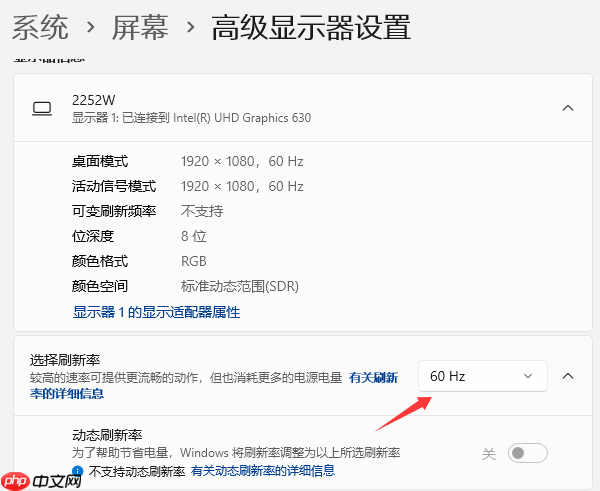Click the RGB color format value

pos(194,261)
